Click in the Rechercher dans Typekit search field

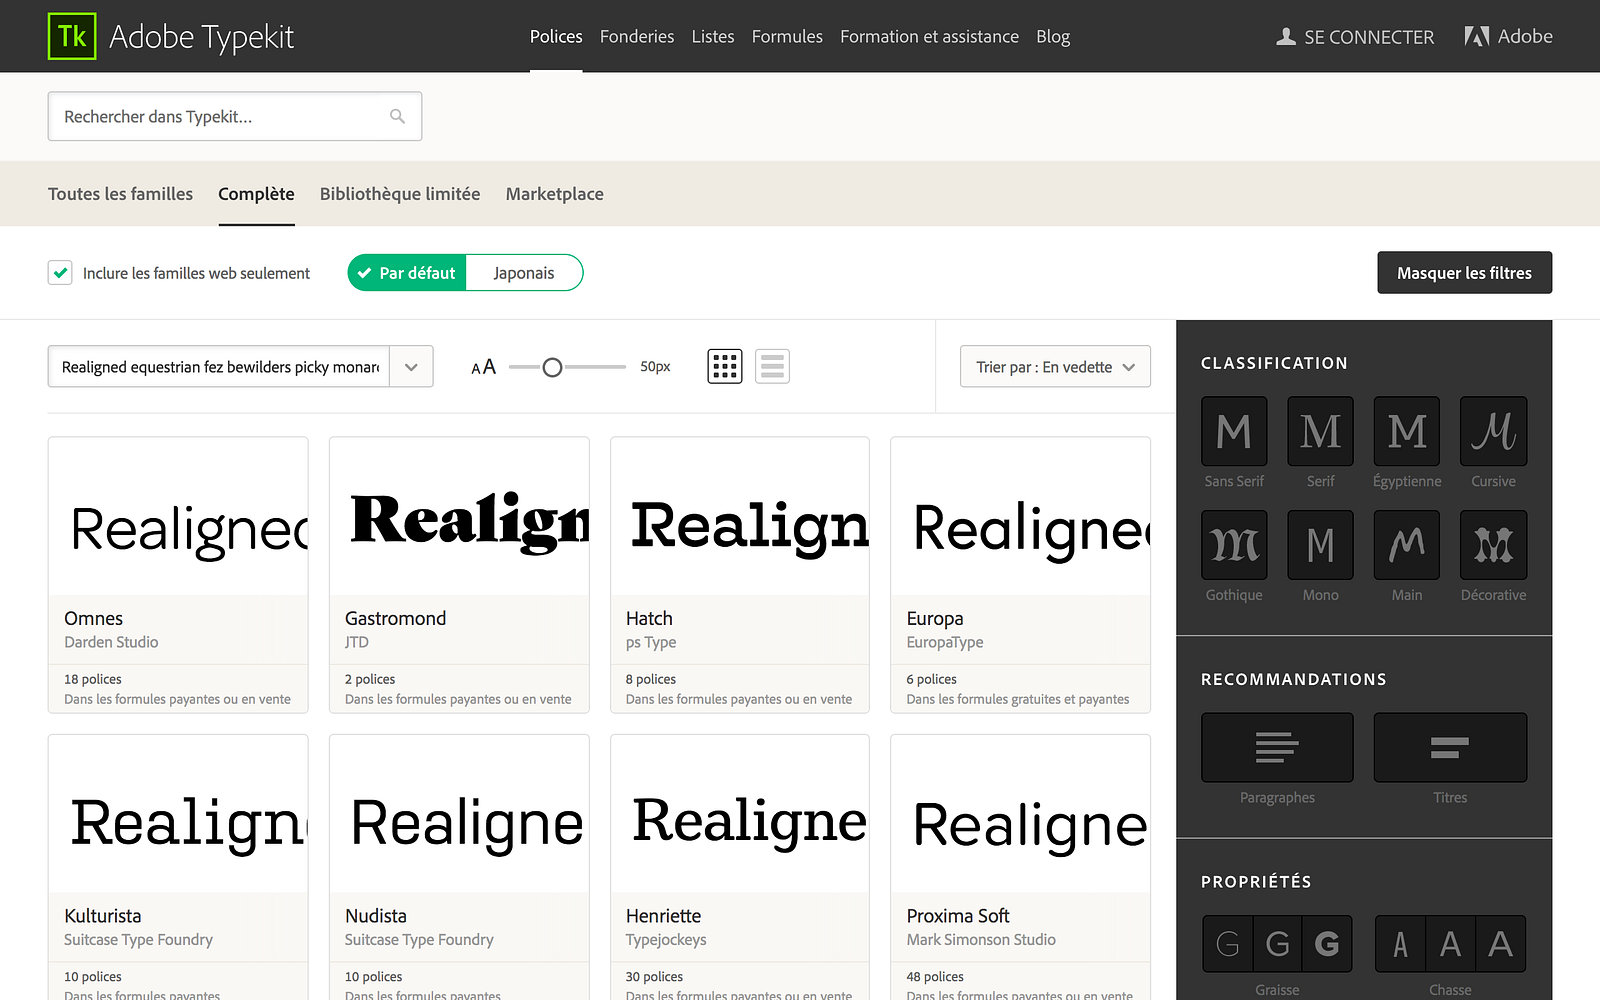pos(234,116)
